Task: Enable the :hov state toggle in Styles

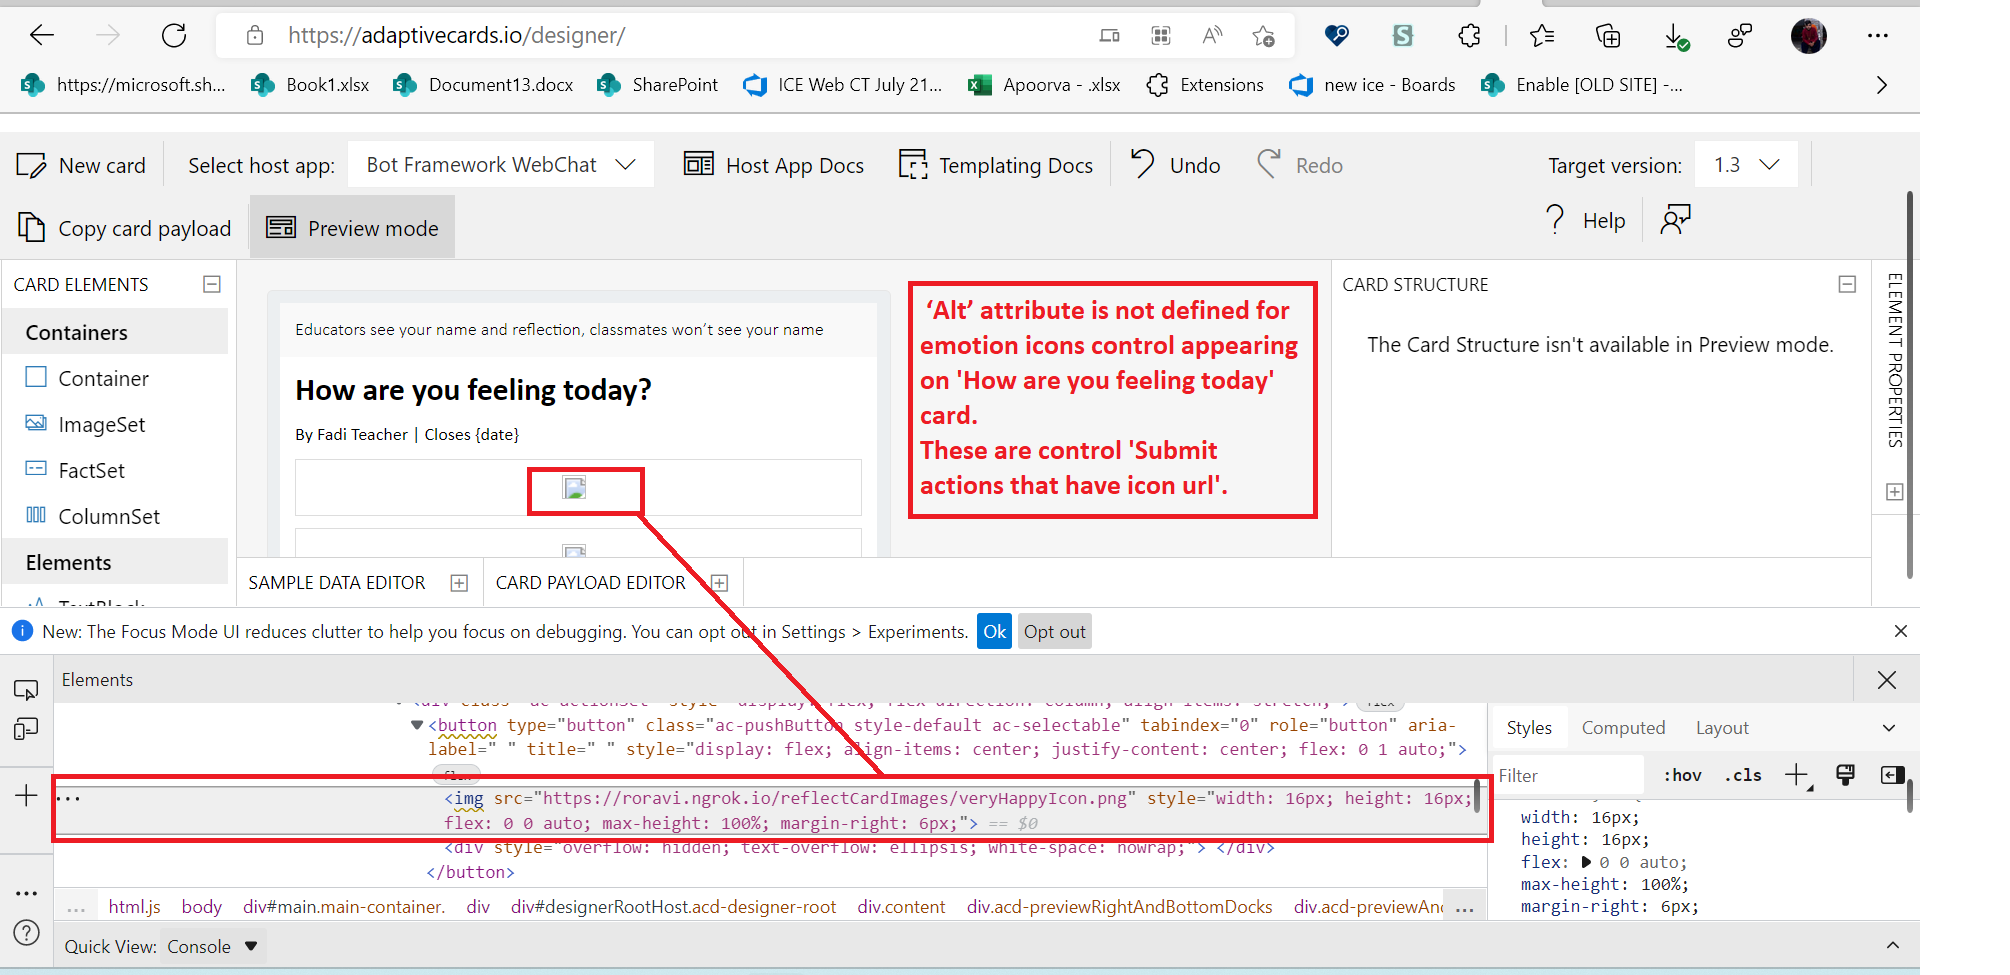Action: (x=1681, y=775)
